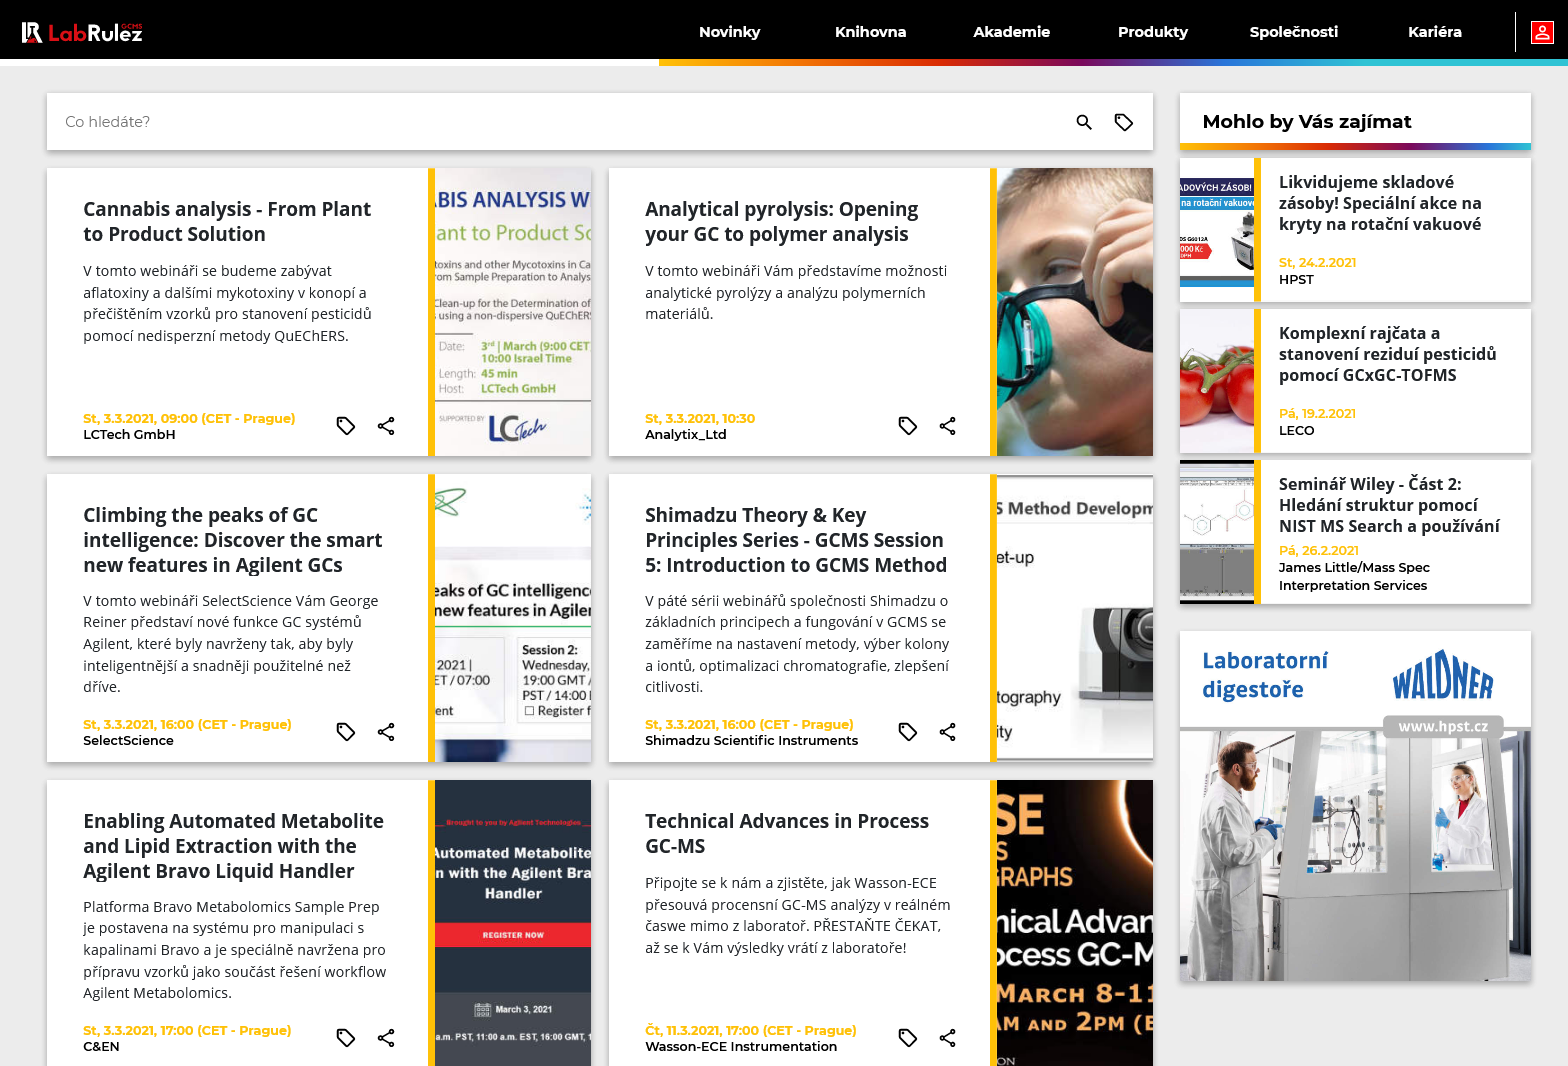Share the Analytical pyrolysis webinar

pos(948,426)
